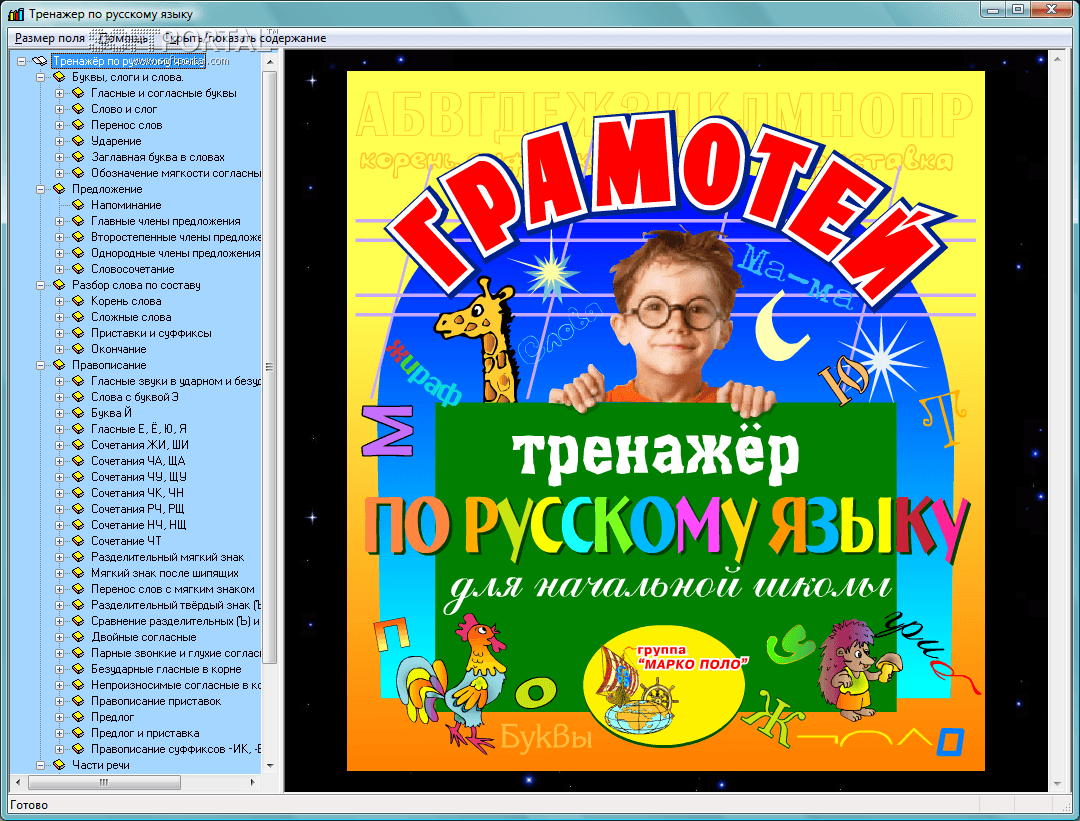Click the book icon beside Буквы, слоги и слова
The image size is (1080, 821).
(x=59, y=77)
